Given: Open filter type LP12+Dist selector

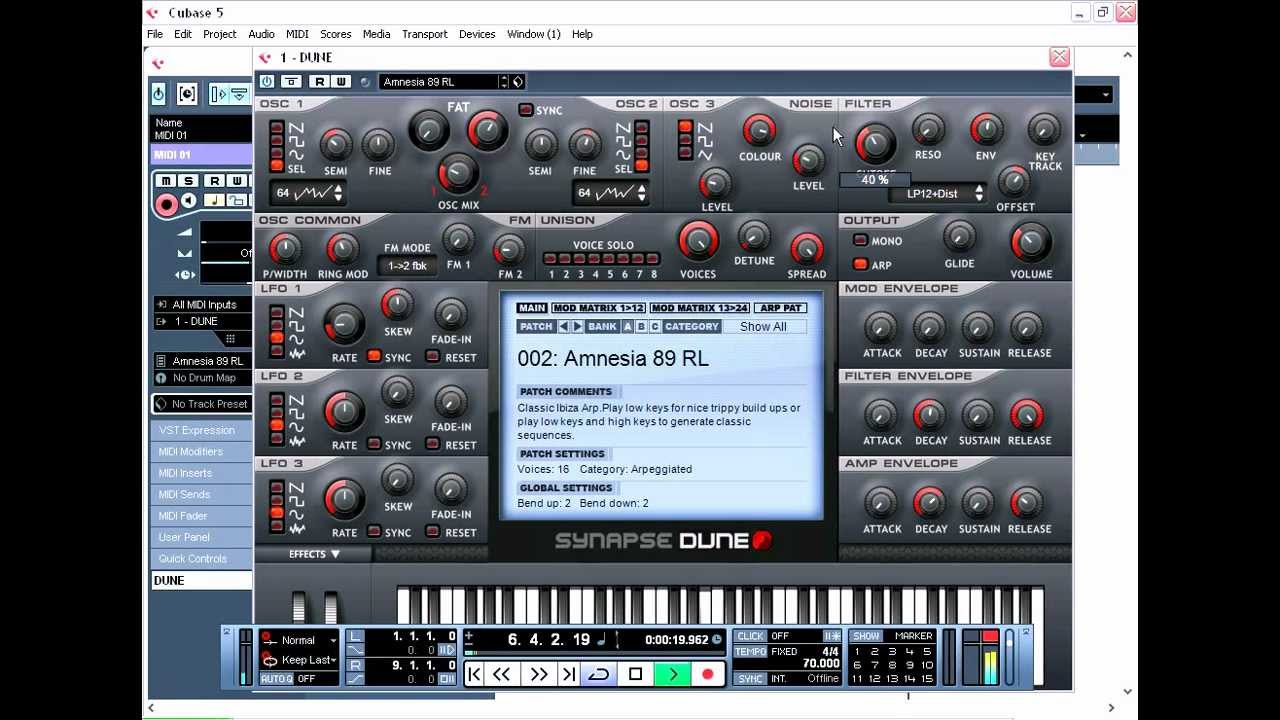Looking at the screenshot, I should click(x=940, y=194).
